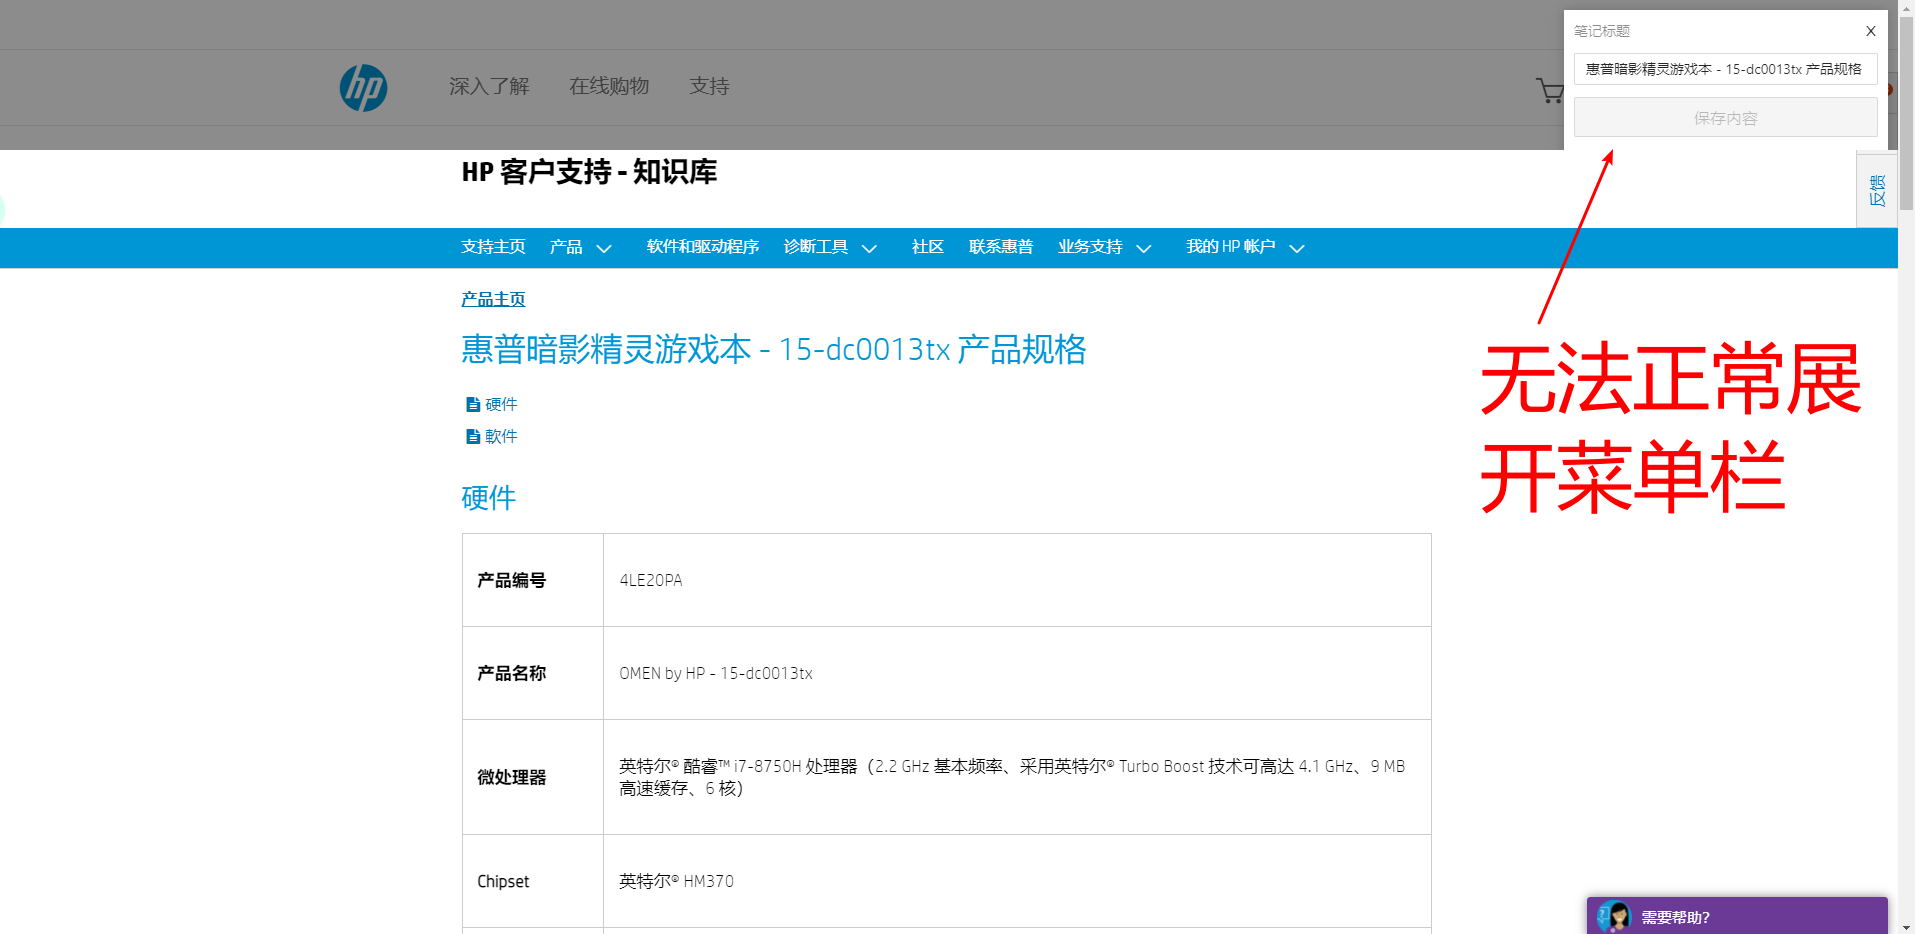Click the 微处理器 row label
The height and width of the screenshot is (934, 1915).
[x=511, y=777]
